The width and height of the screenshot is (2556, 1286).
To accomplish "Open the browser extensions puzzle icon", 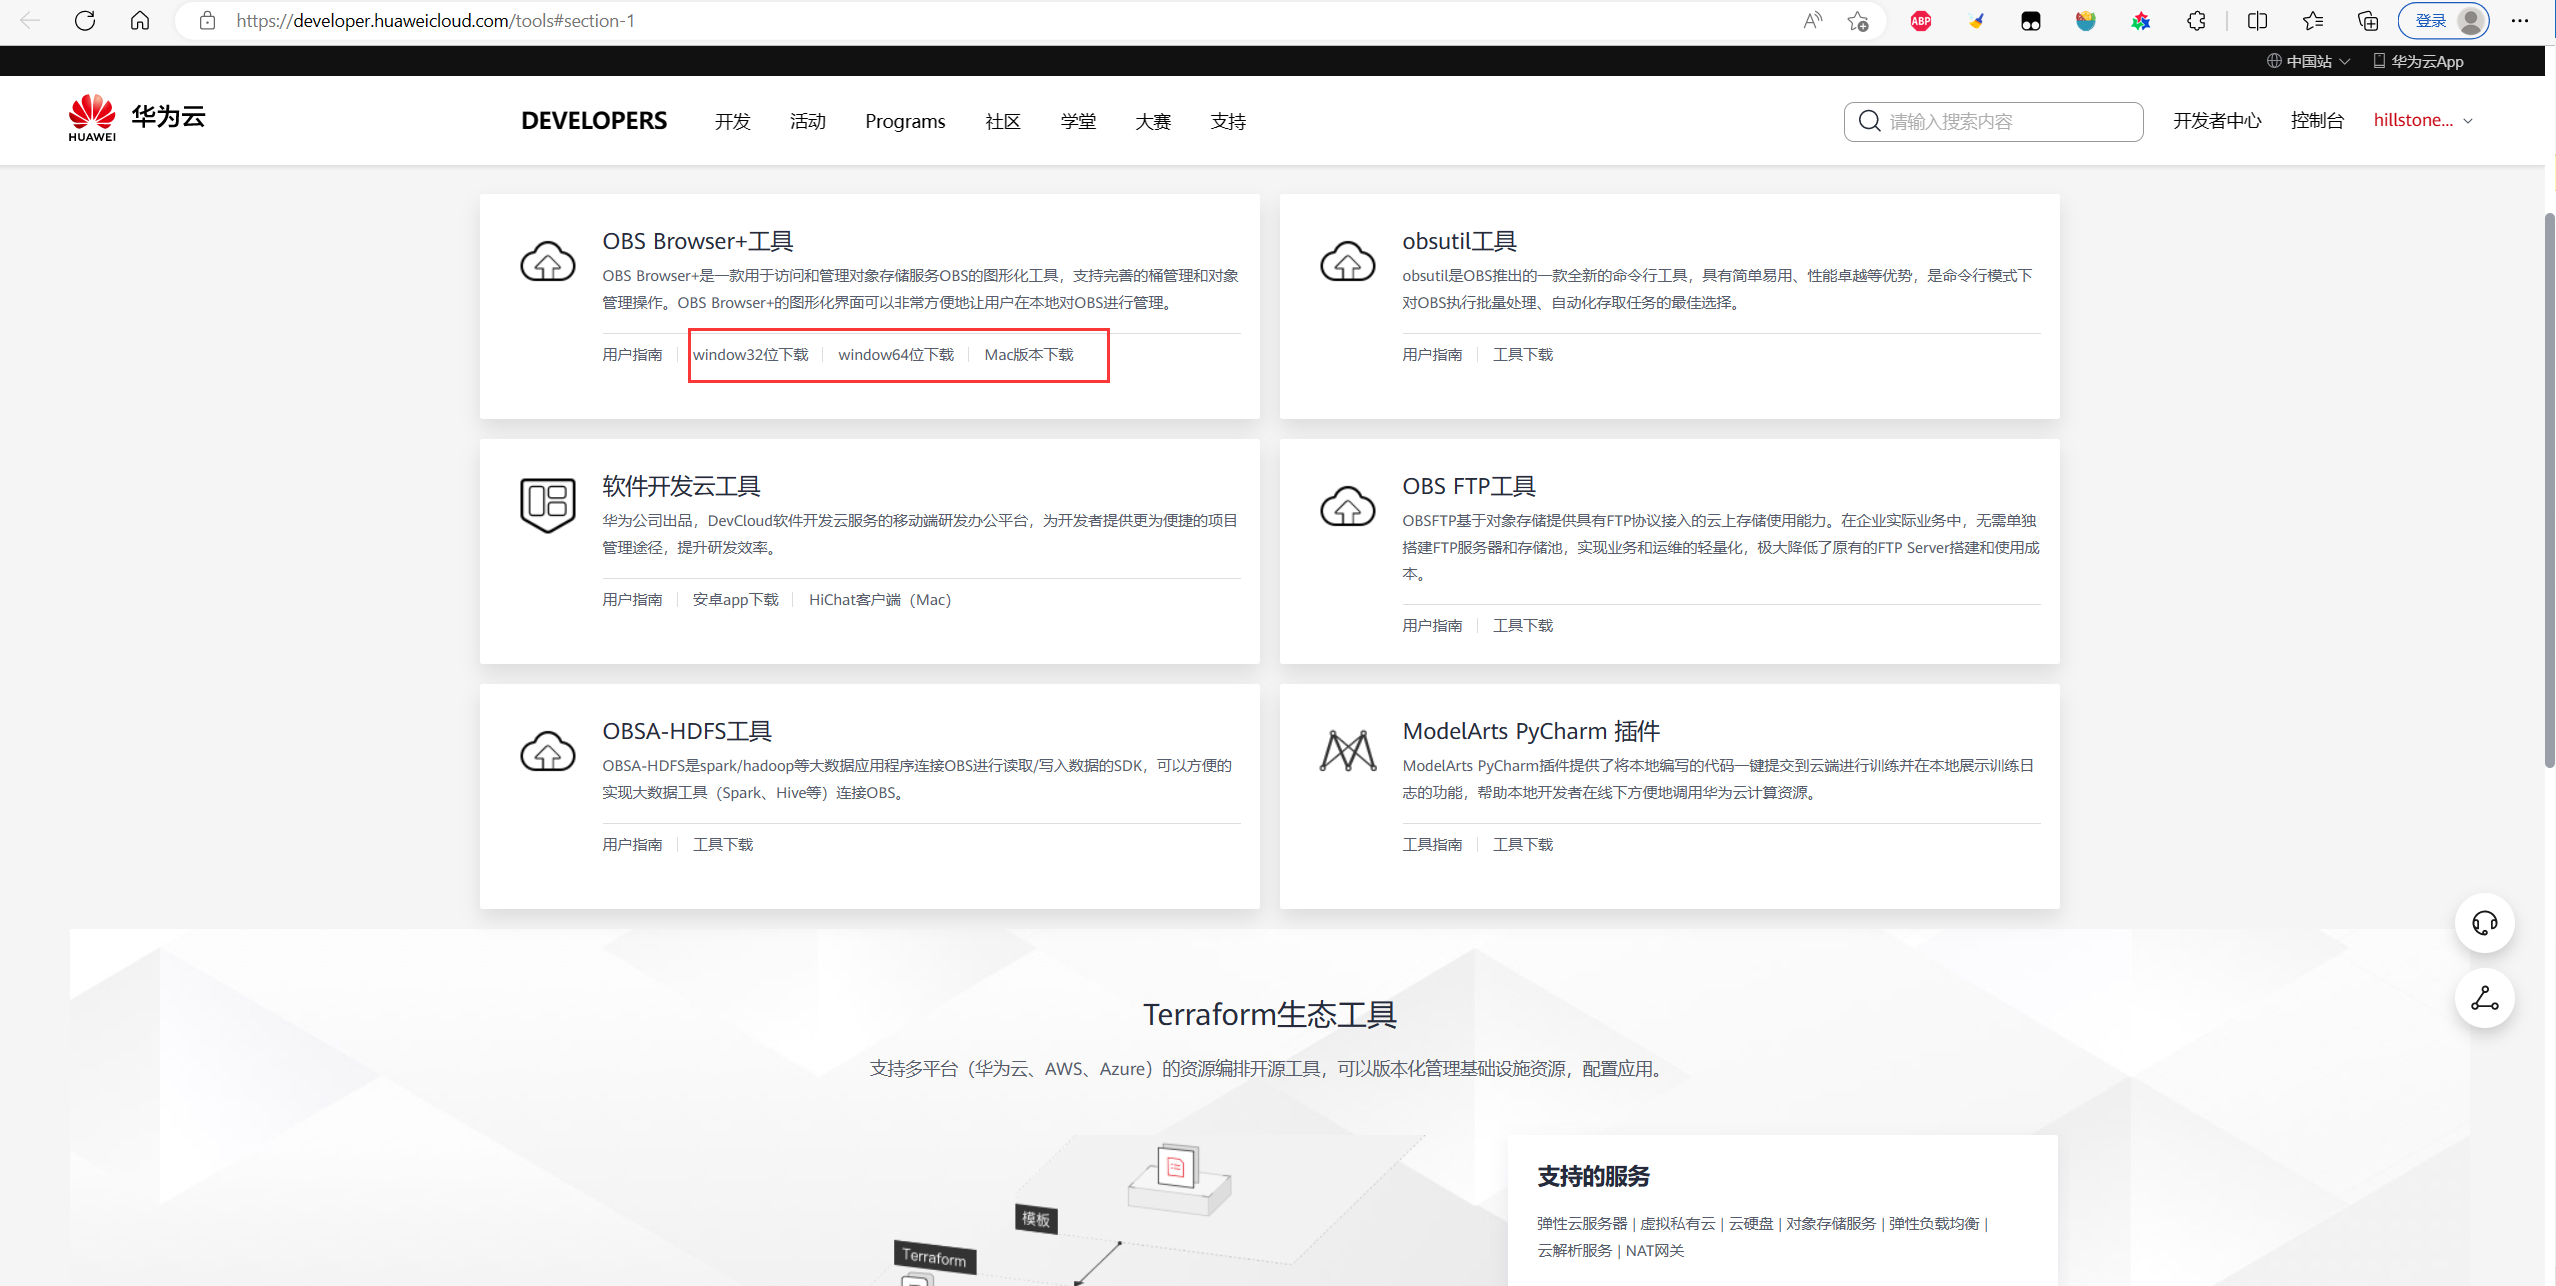I will pos(2196,20).
